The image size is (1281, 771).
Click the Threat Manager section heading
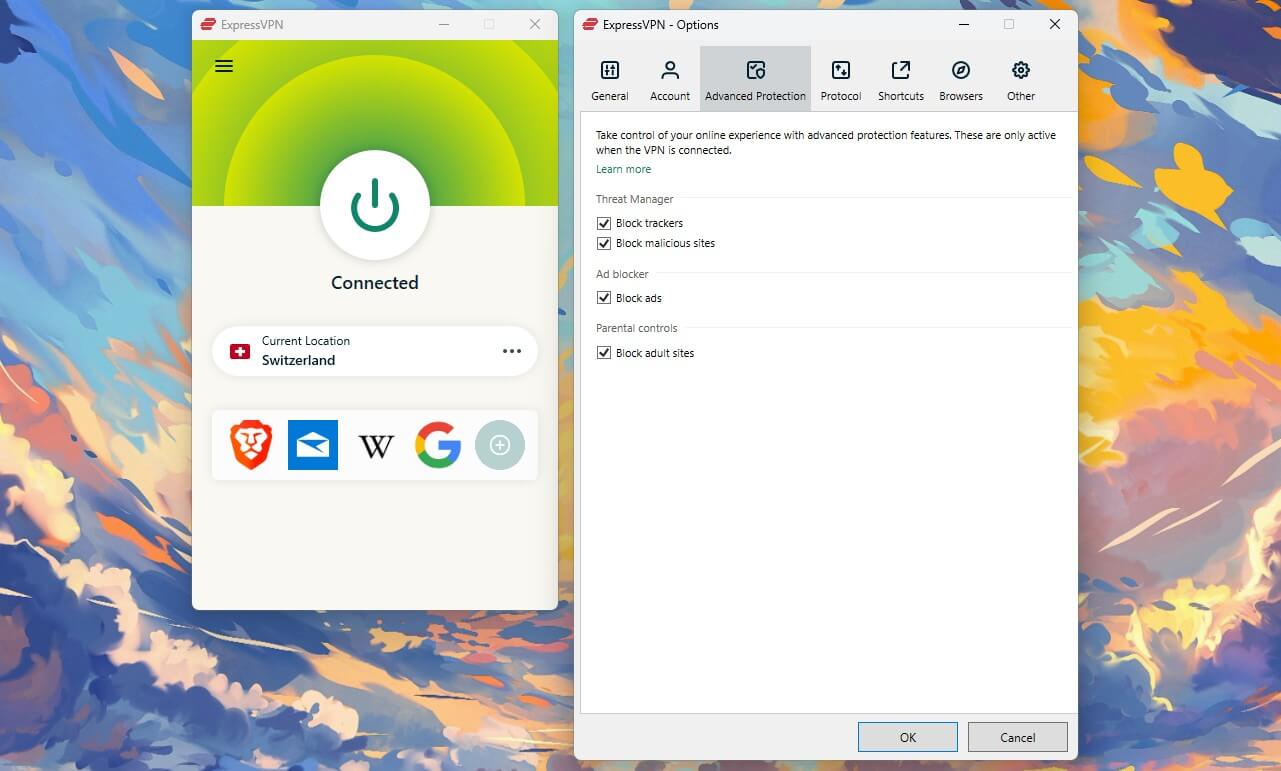click(635, 199)
